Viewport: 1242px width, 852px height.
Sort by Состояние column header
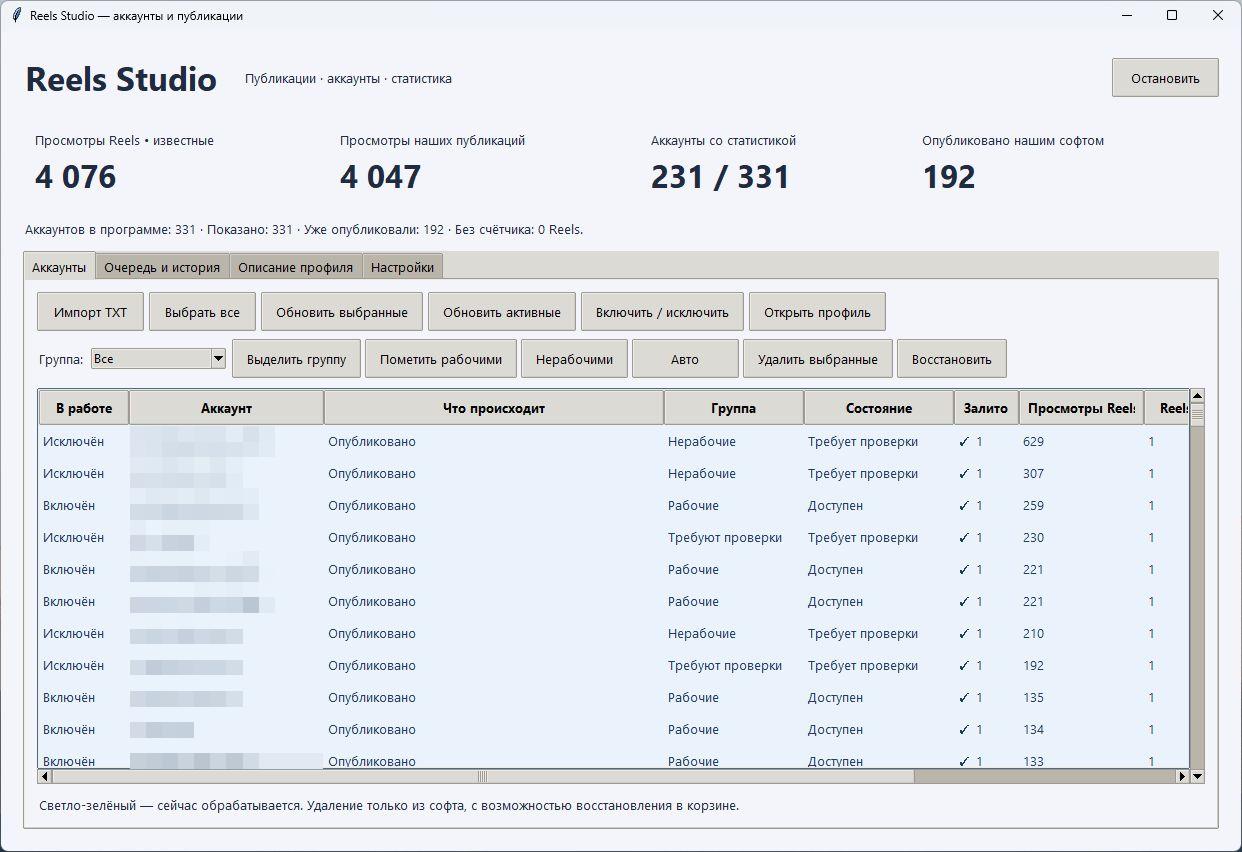(x=879, y=408)
